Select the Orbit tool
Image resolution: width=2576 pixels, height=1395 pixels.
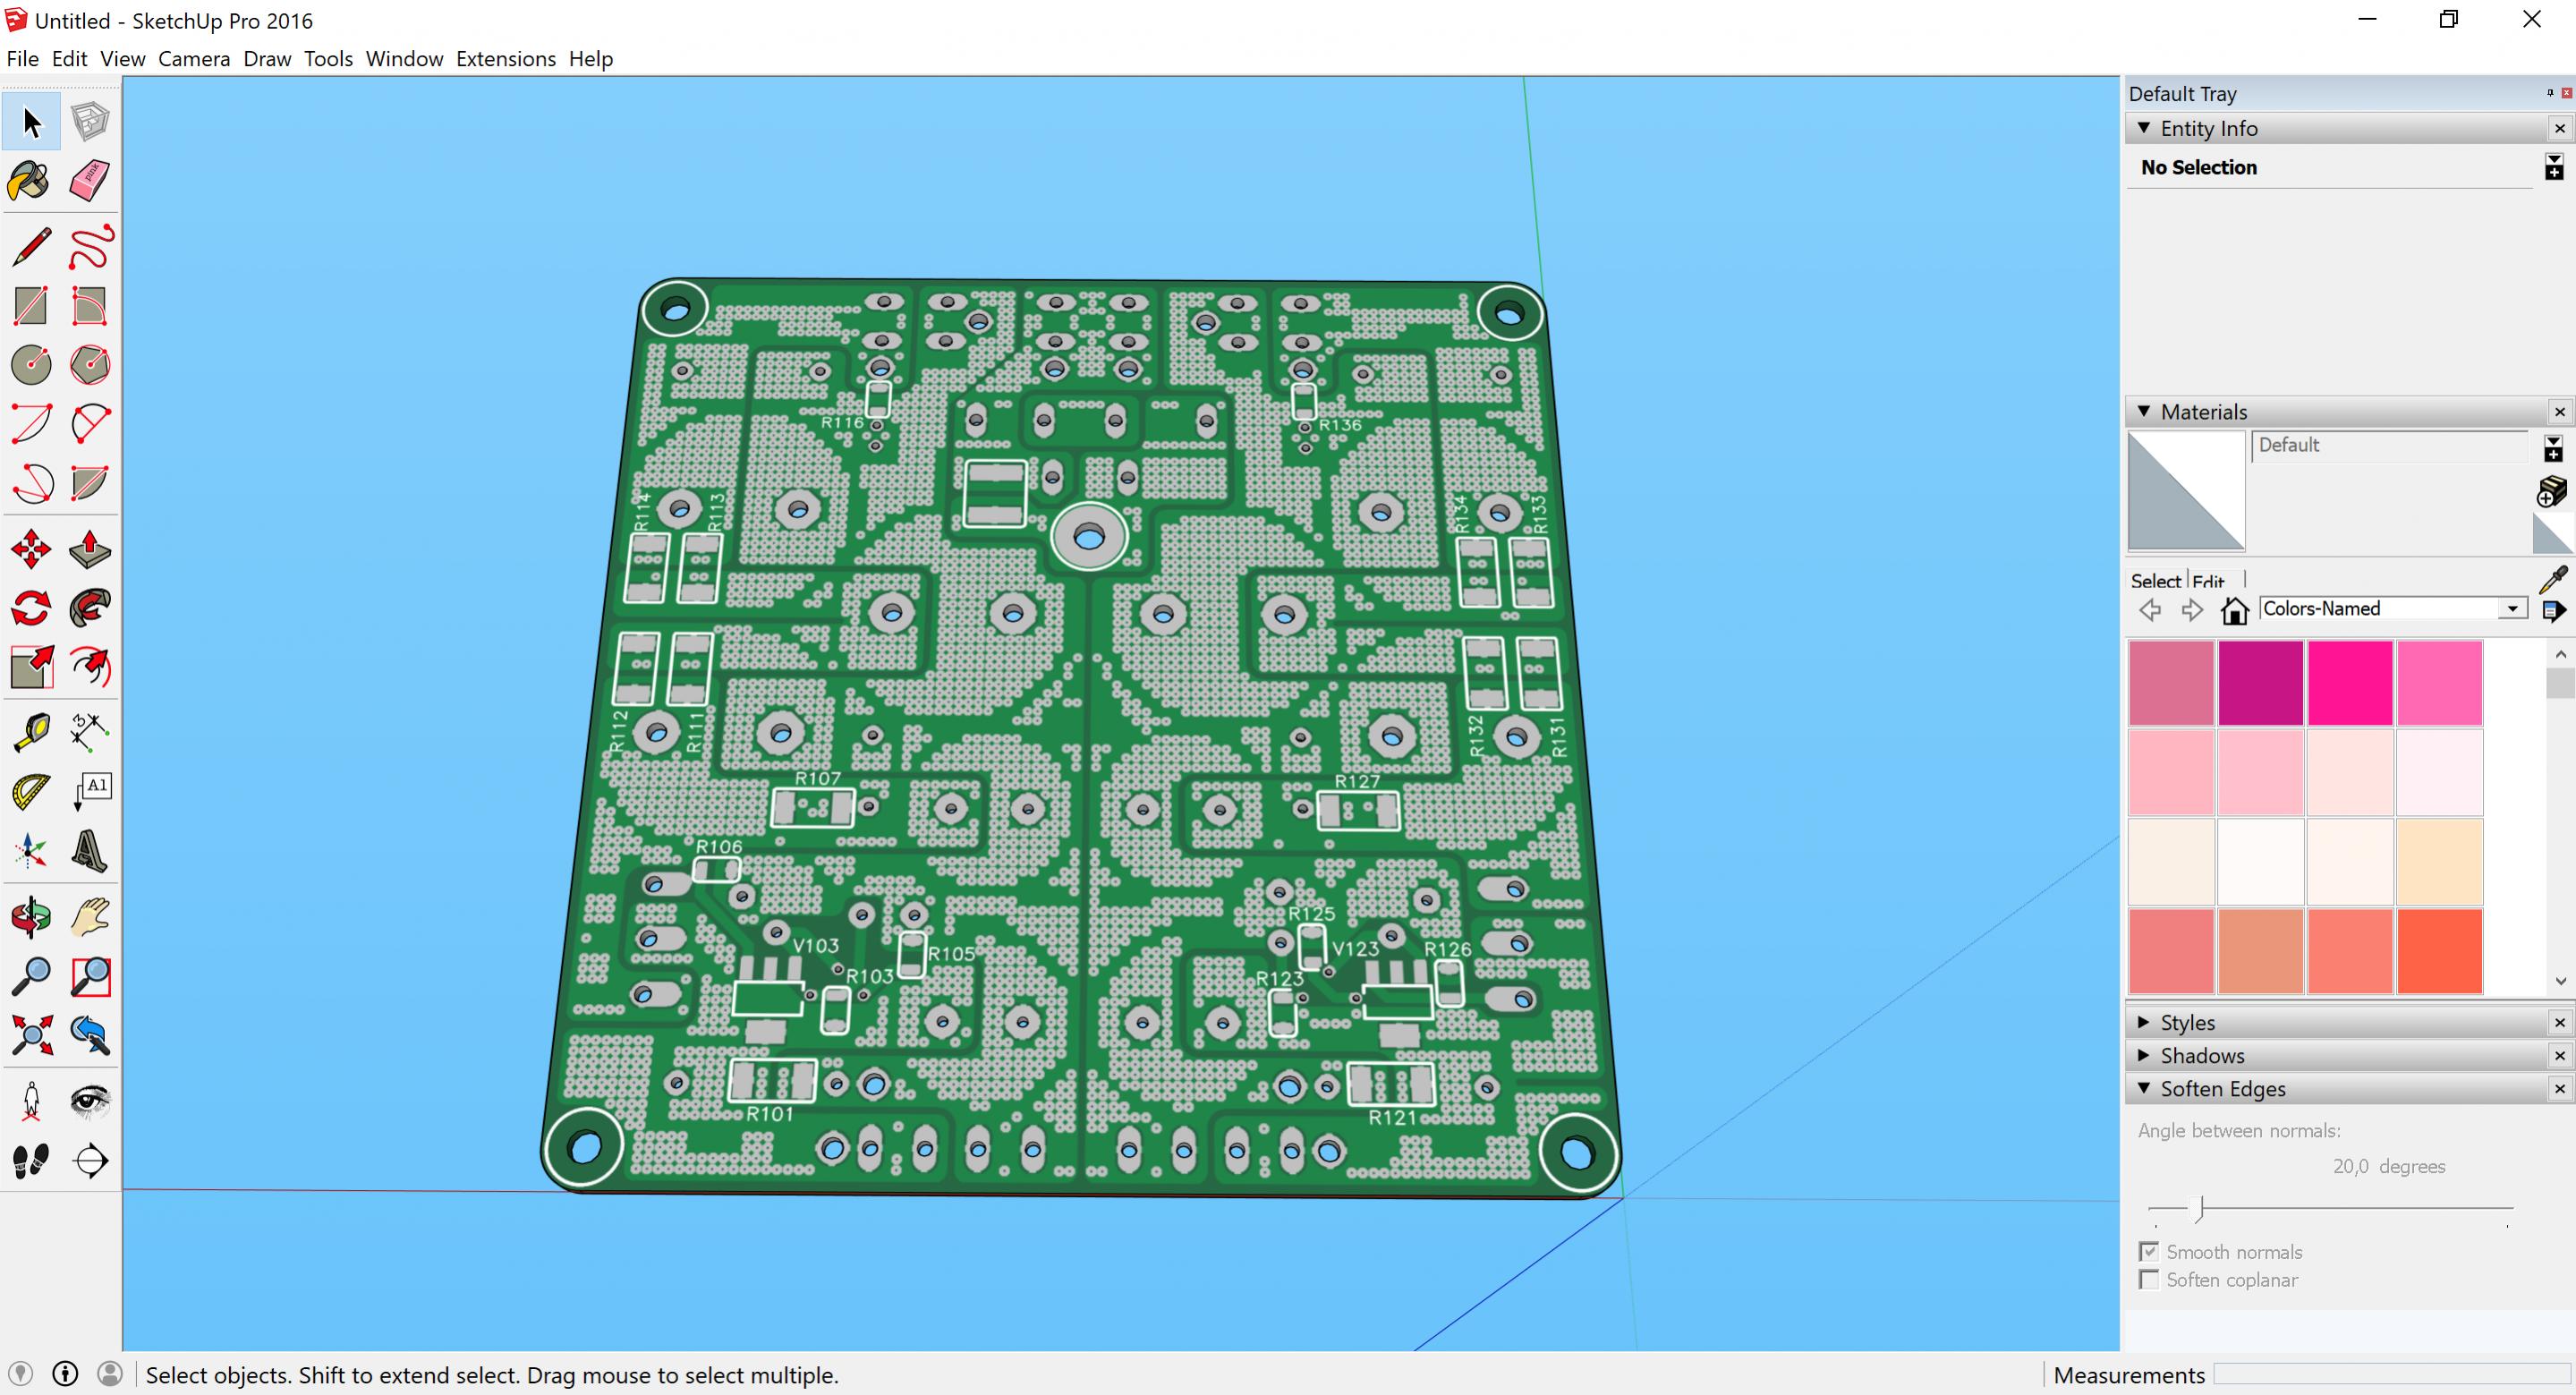tap(31, 917)
